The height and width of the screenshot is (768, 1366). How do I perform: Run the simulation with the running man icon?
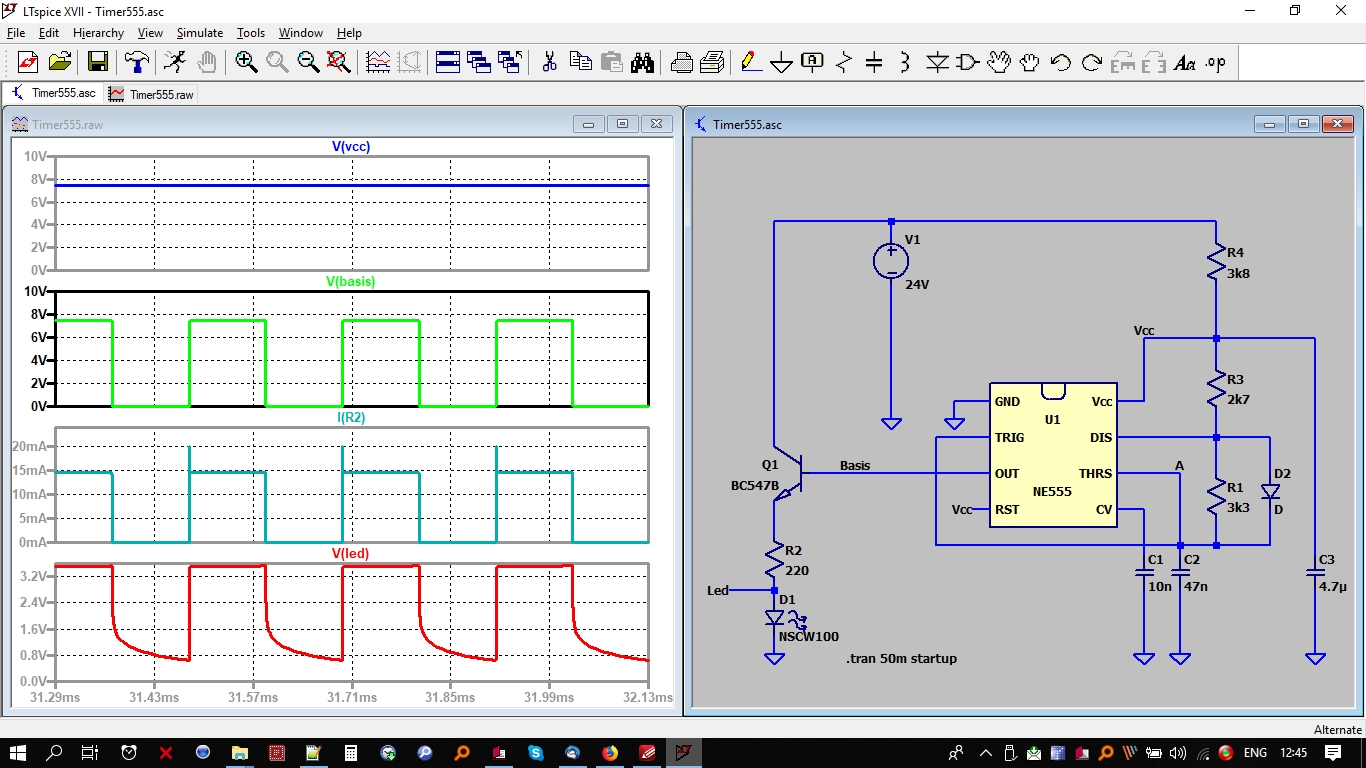click(x=175, y=62)
